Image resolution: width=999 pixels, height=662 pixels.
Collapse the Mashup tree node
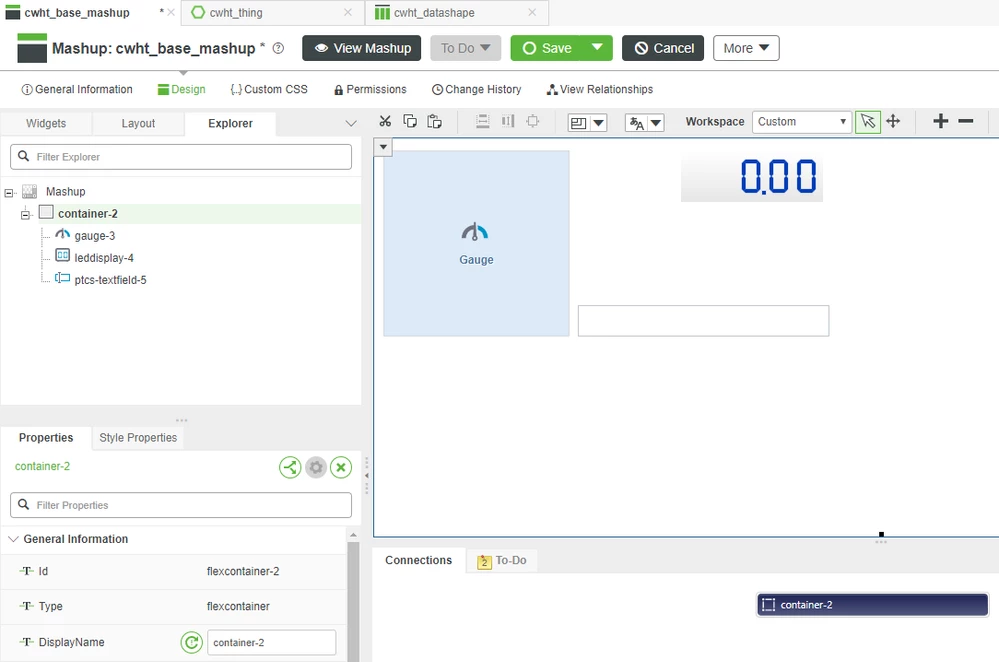click(x=9, y=192)
